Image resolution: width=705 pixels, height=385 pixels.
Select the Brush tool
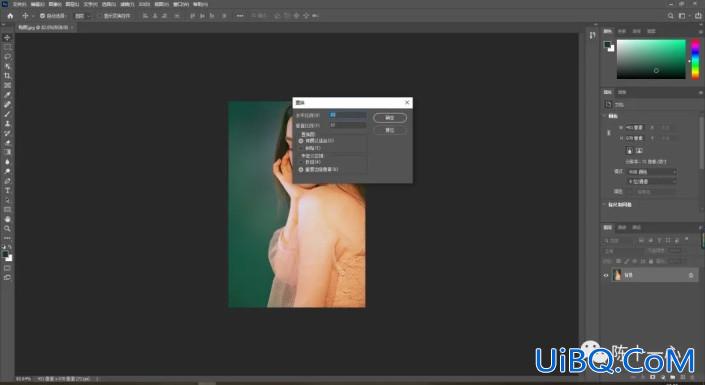click(x=7, y=114)
